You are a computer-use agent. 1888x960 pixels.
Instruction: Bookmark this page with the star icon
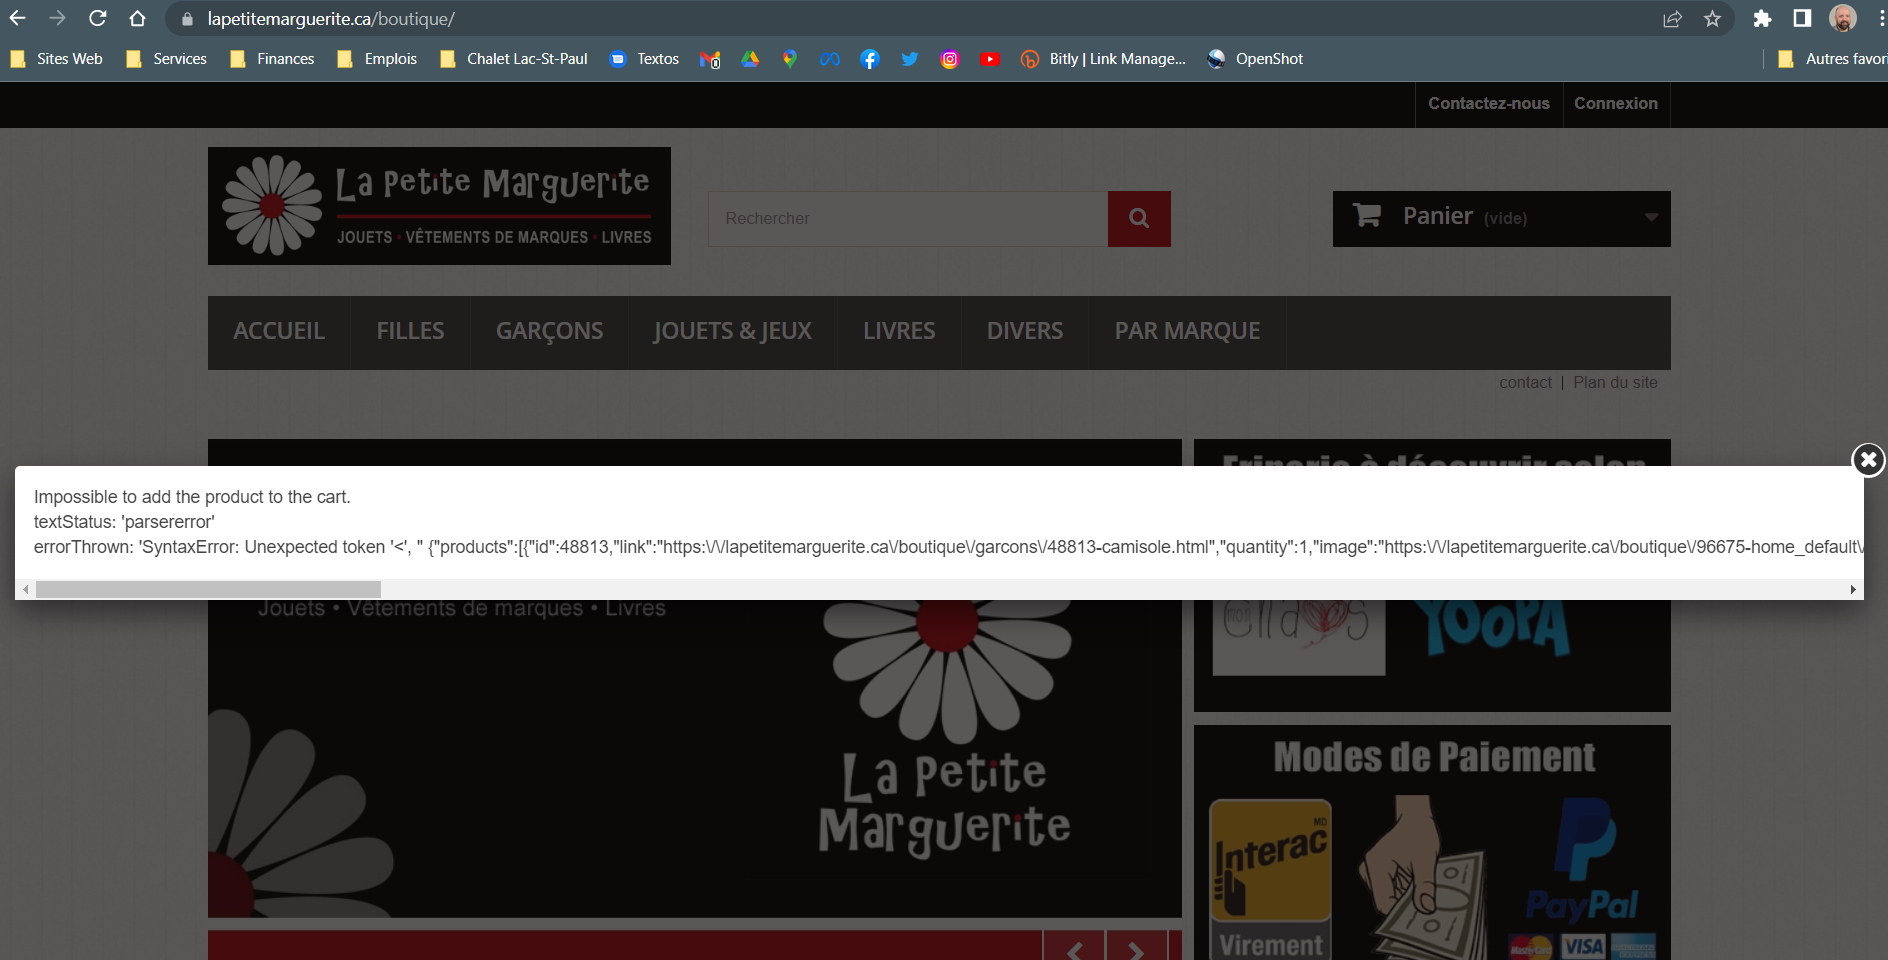[x=1712, y=19]
